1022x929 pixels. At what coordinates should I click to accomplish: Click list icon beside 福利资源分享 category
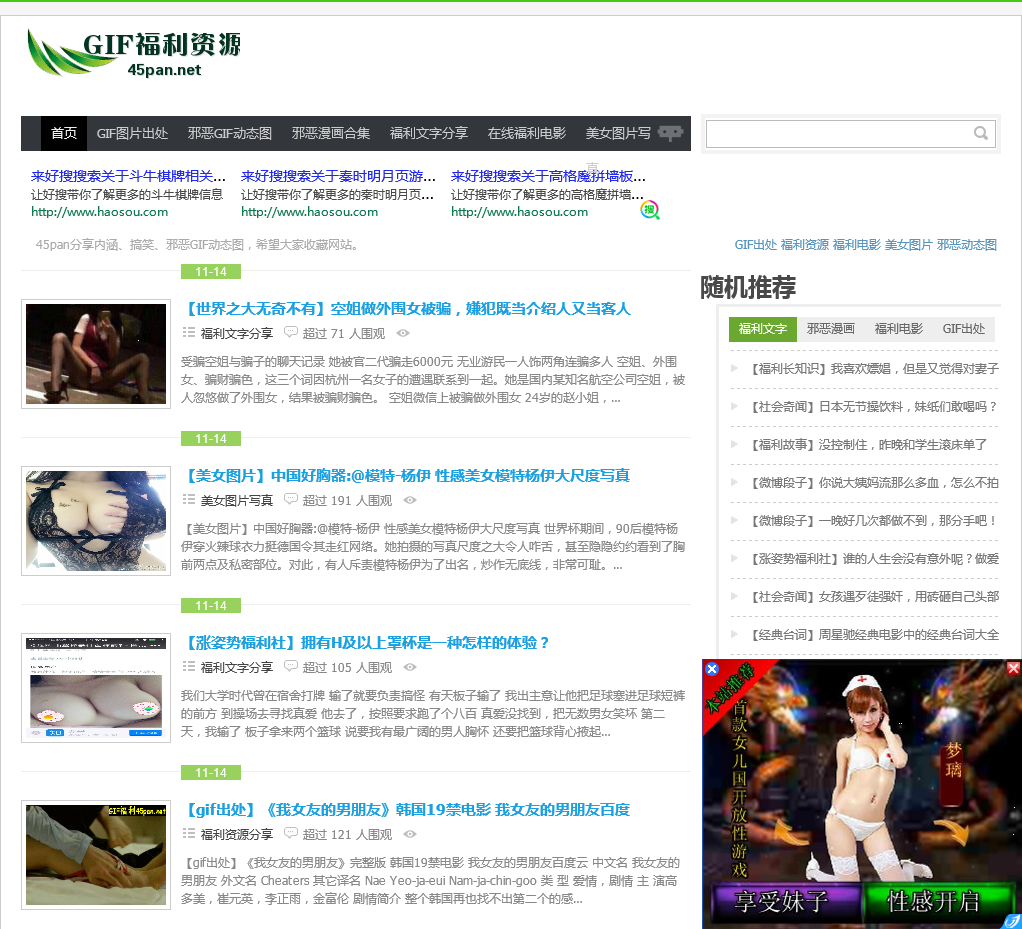(189, 833)
